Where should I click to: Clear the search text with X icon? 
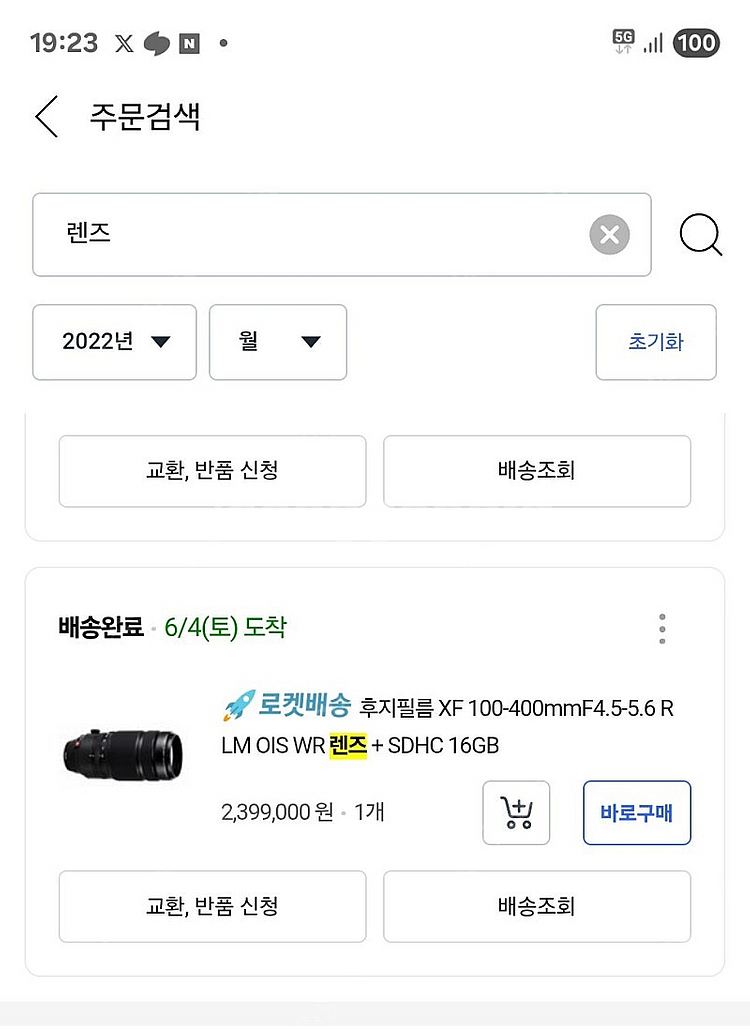(609, 235)
